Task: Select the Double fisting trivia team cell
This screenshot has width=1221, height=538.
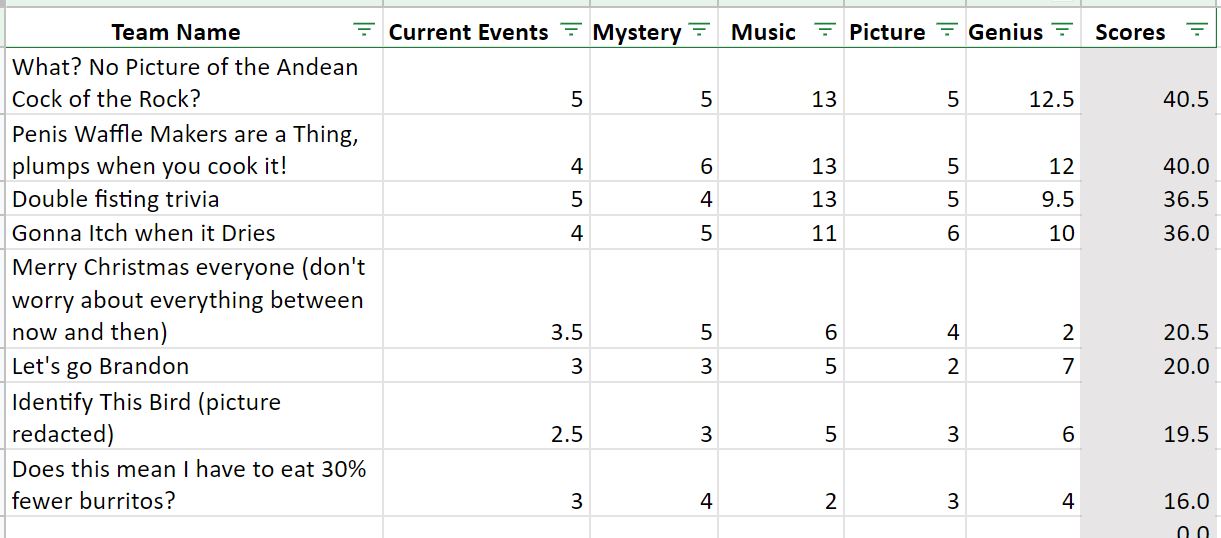Action: pos(195,199)
